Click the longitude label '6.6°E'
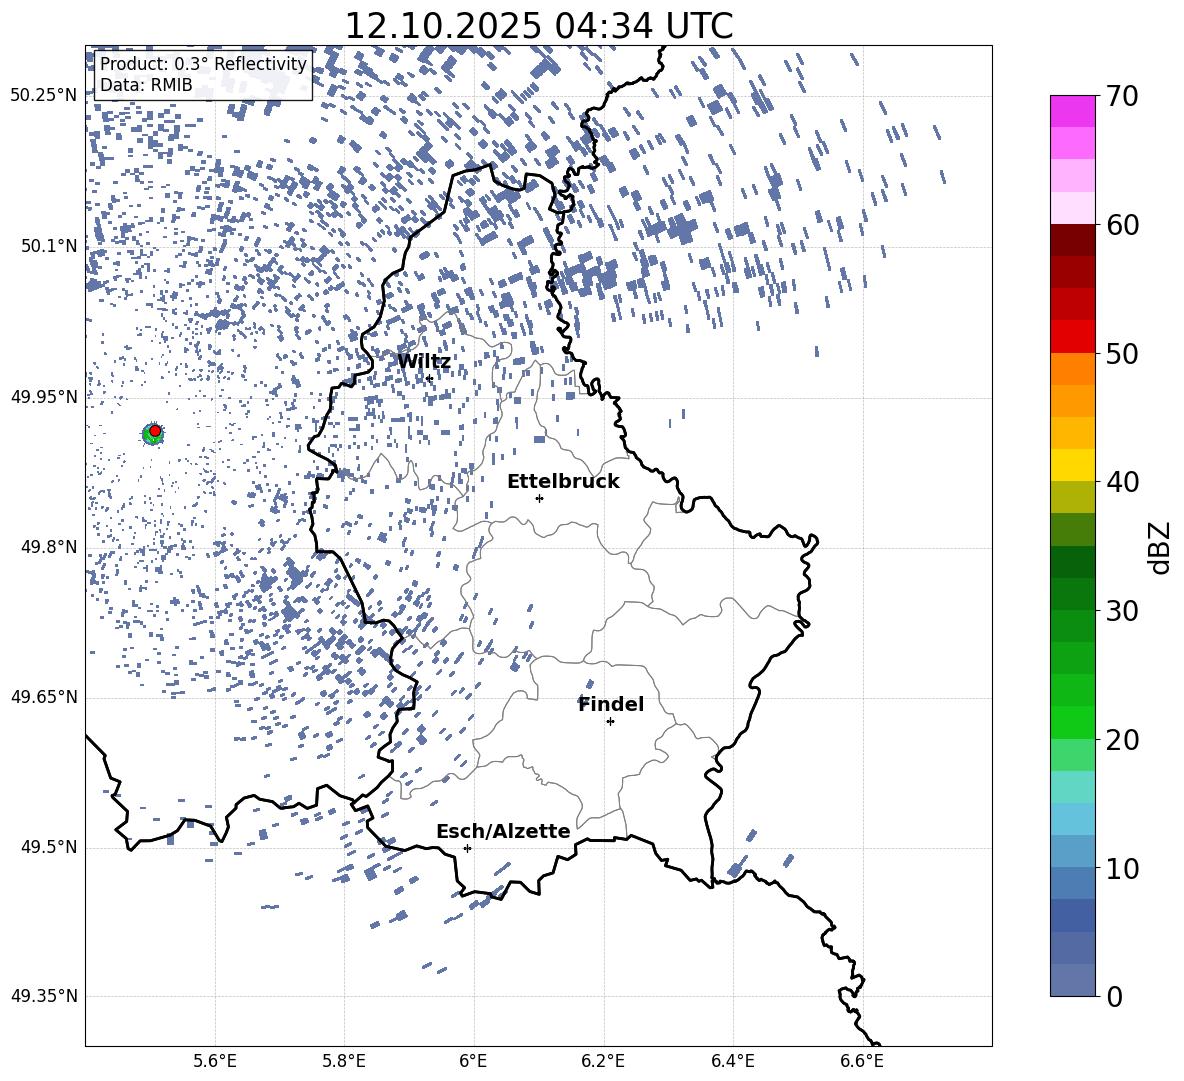This screenshot has width=1184, height=1081. coord(862,1061)
